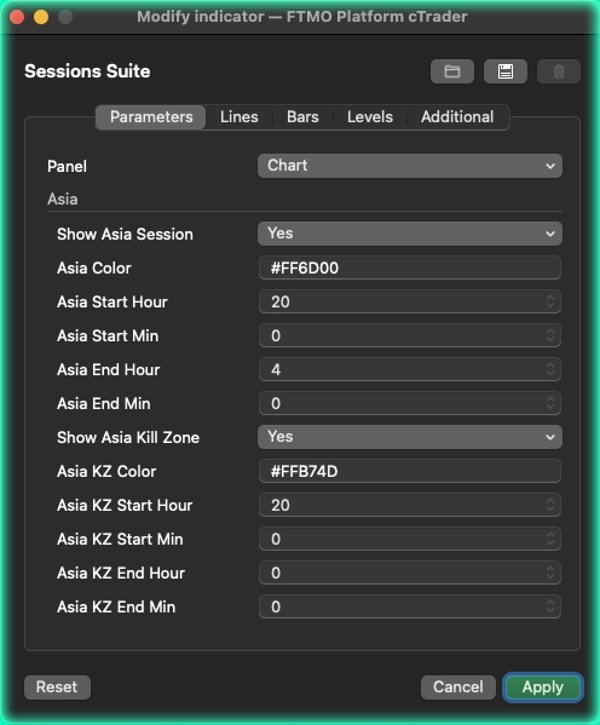
Task: Switch to the Lines tab
Action: [x=239, y=117]
